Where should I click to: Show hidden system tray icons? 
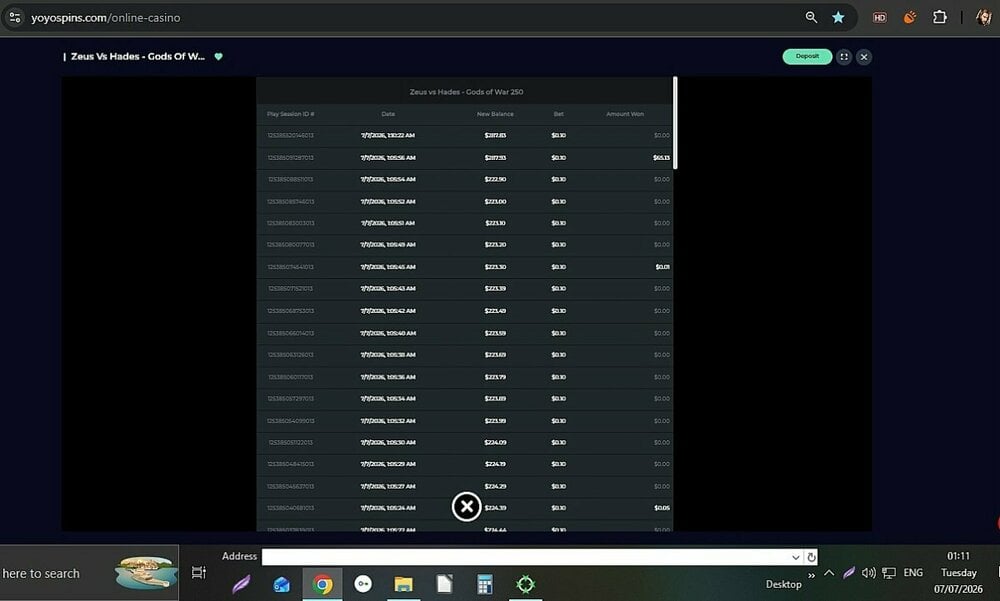[x=829, y=573]
